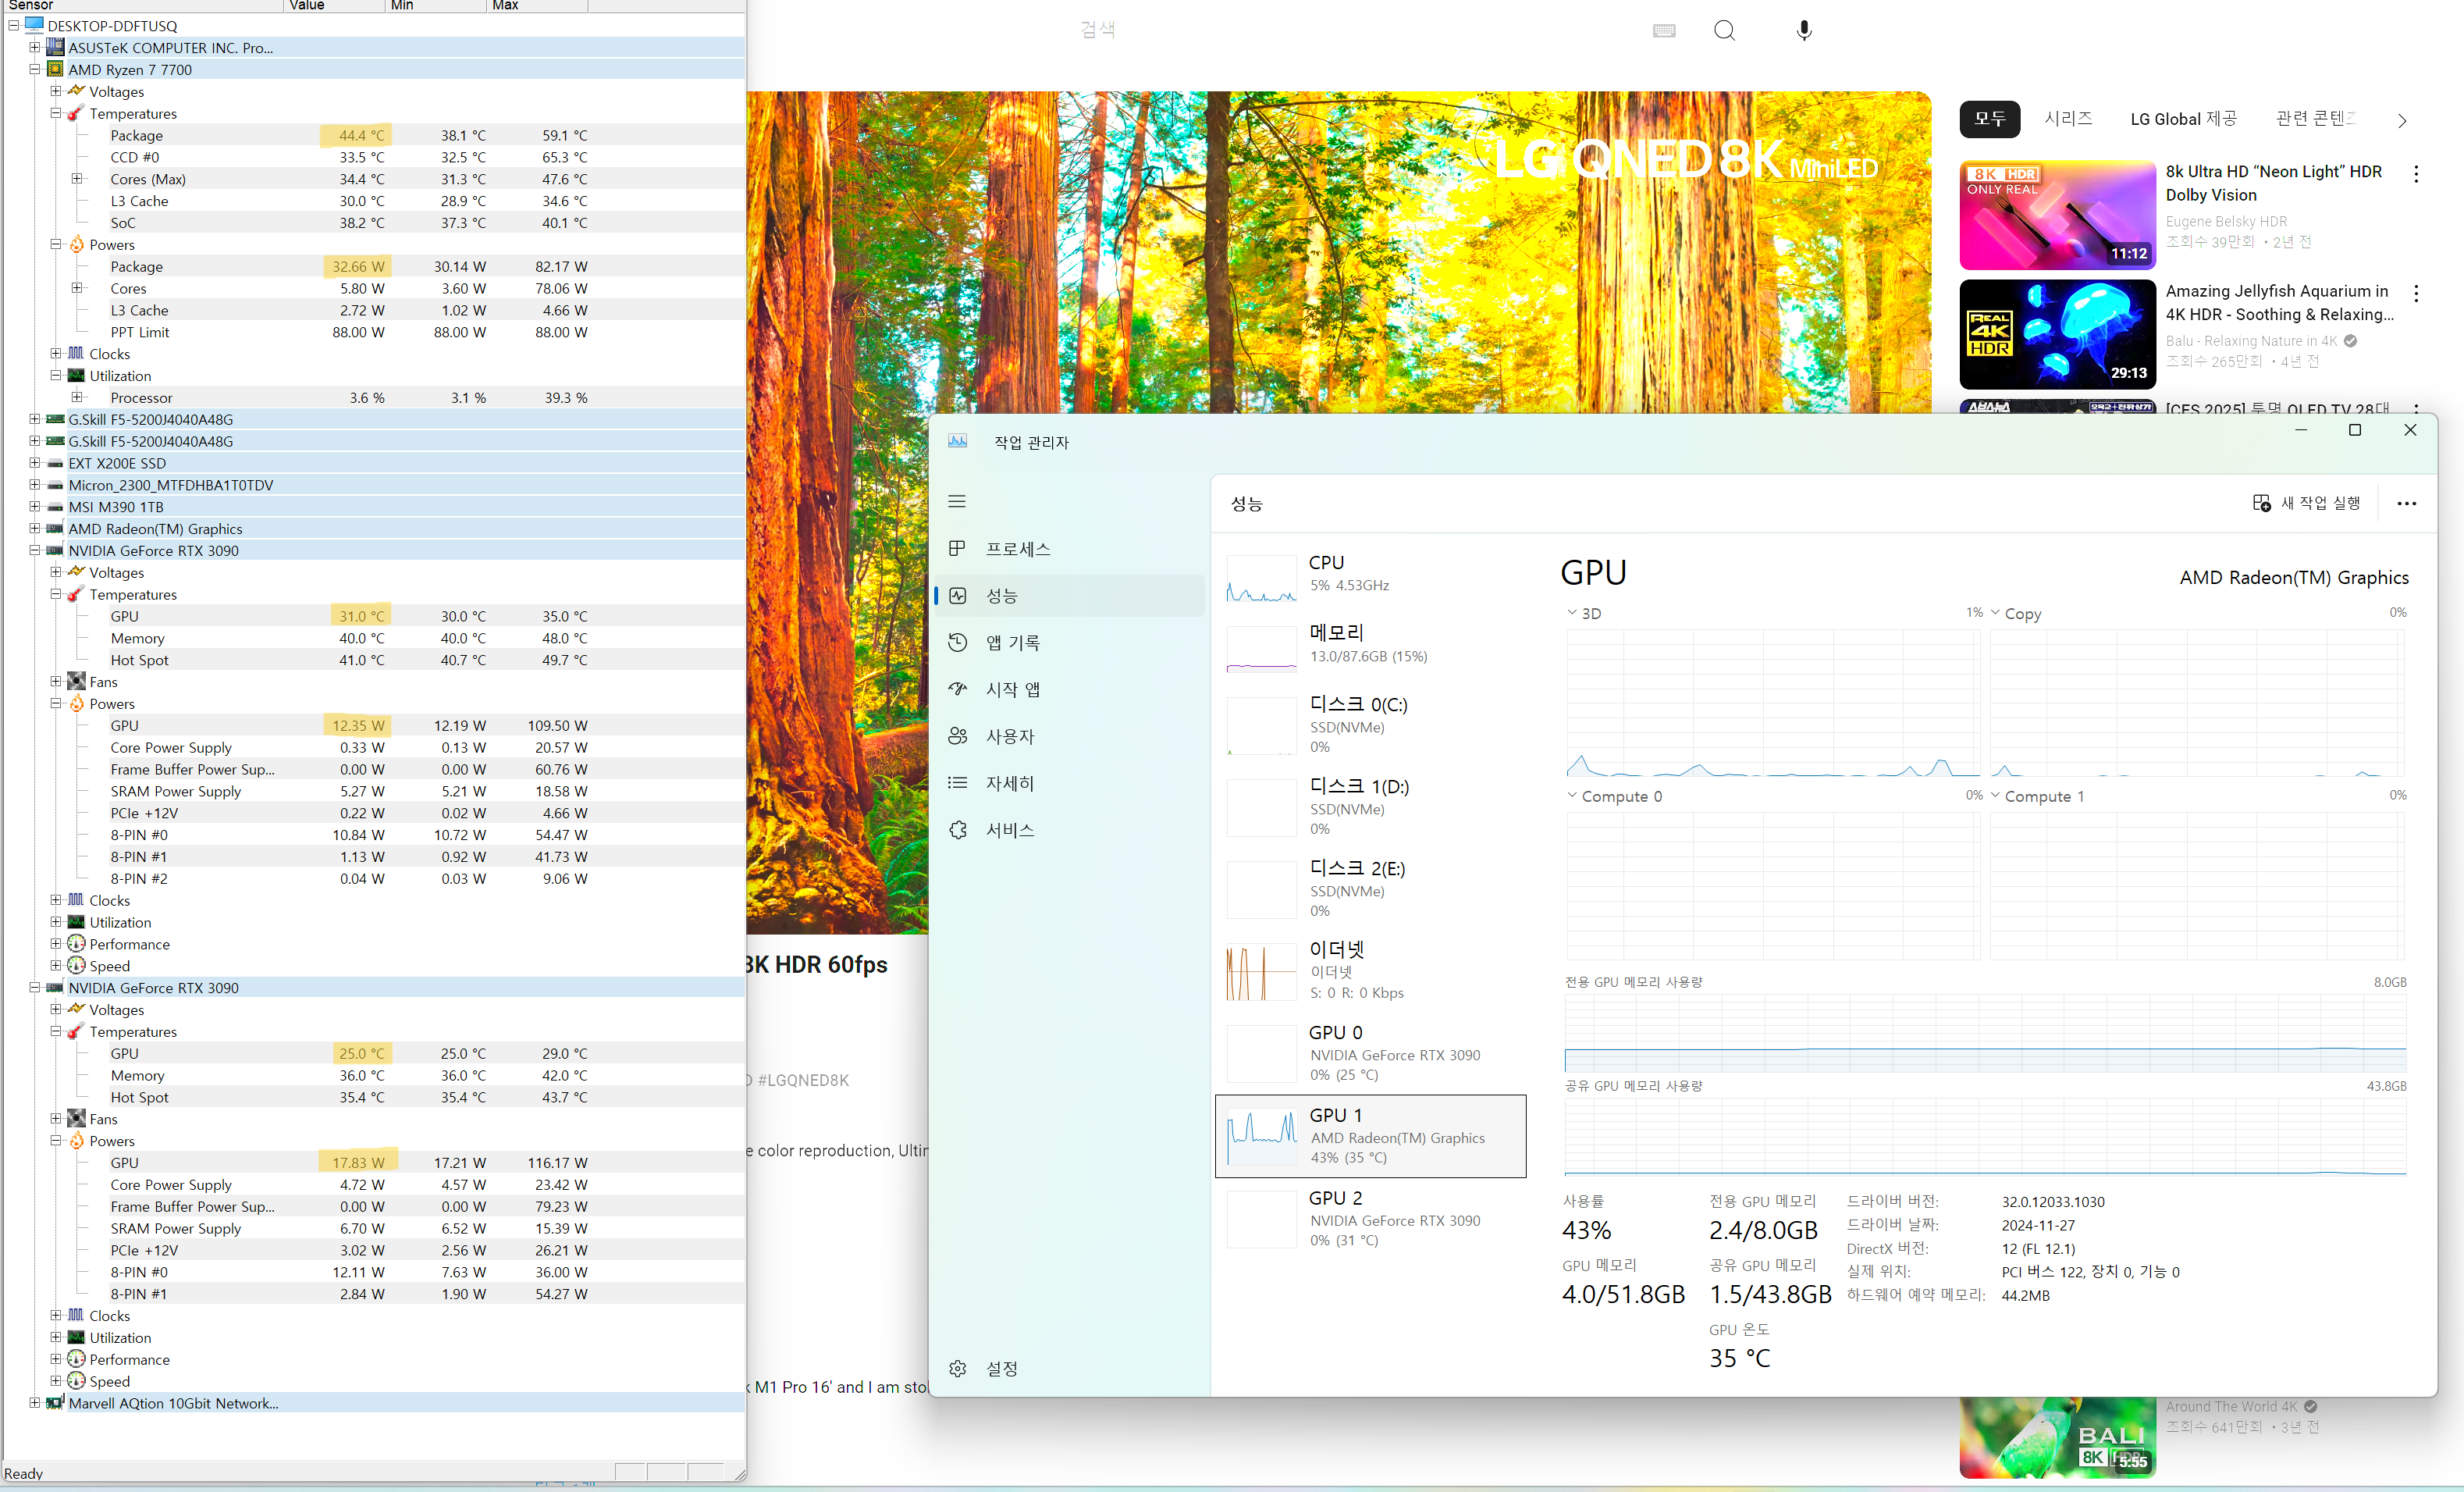Screen dimensions: 2464x1492
Task: Click the YouTube search magnifier icon
Action: click(1724, 30)
